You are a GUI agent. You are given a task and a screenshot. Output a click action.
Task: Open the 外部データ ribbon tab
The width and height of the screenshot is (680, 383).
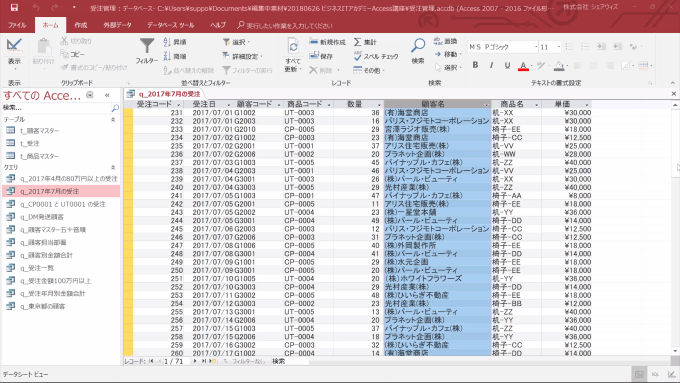pyautogui.click(x=117, y=25)
